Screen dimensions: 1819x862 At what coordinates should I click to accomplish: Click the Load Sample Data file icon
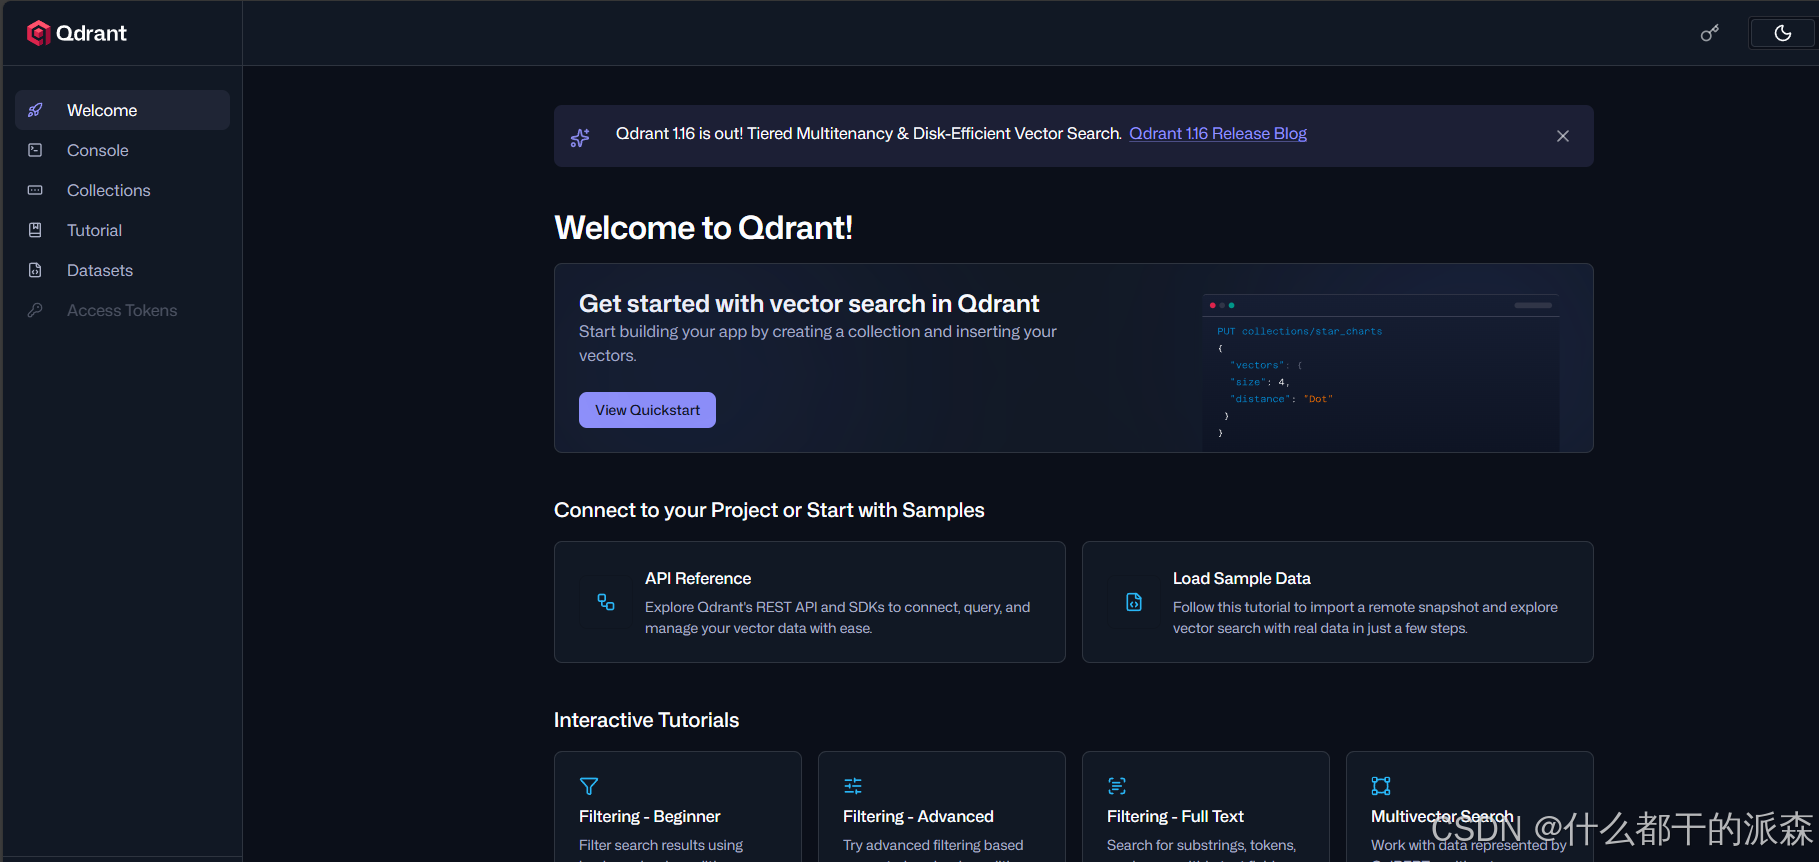pyautogui.click(x=1134, y=602)
